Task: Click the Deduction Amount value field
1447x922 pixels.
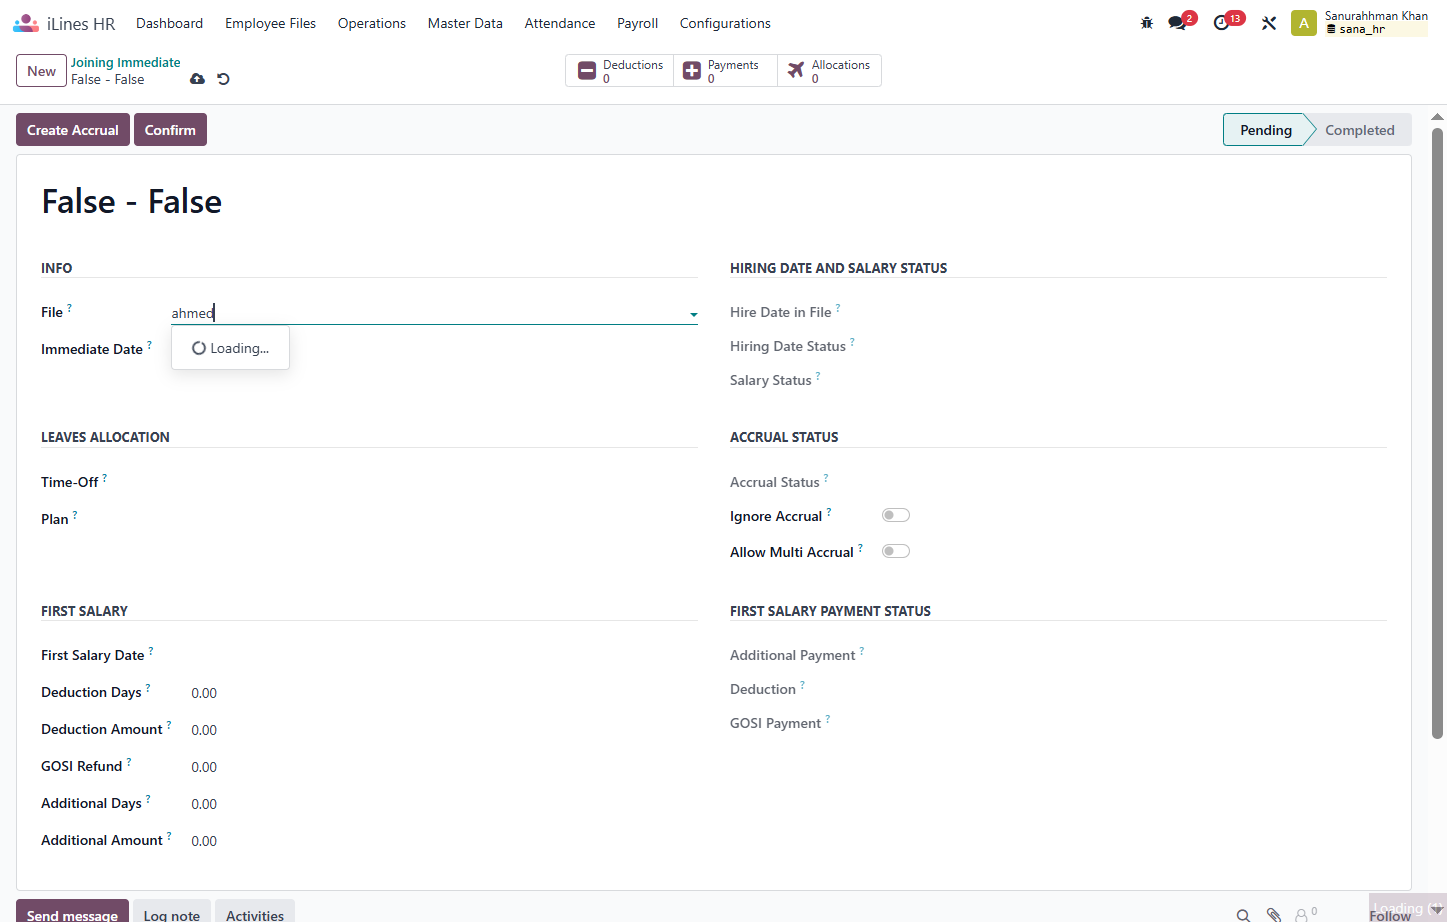Action: 204,730
